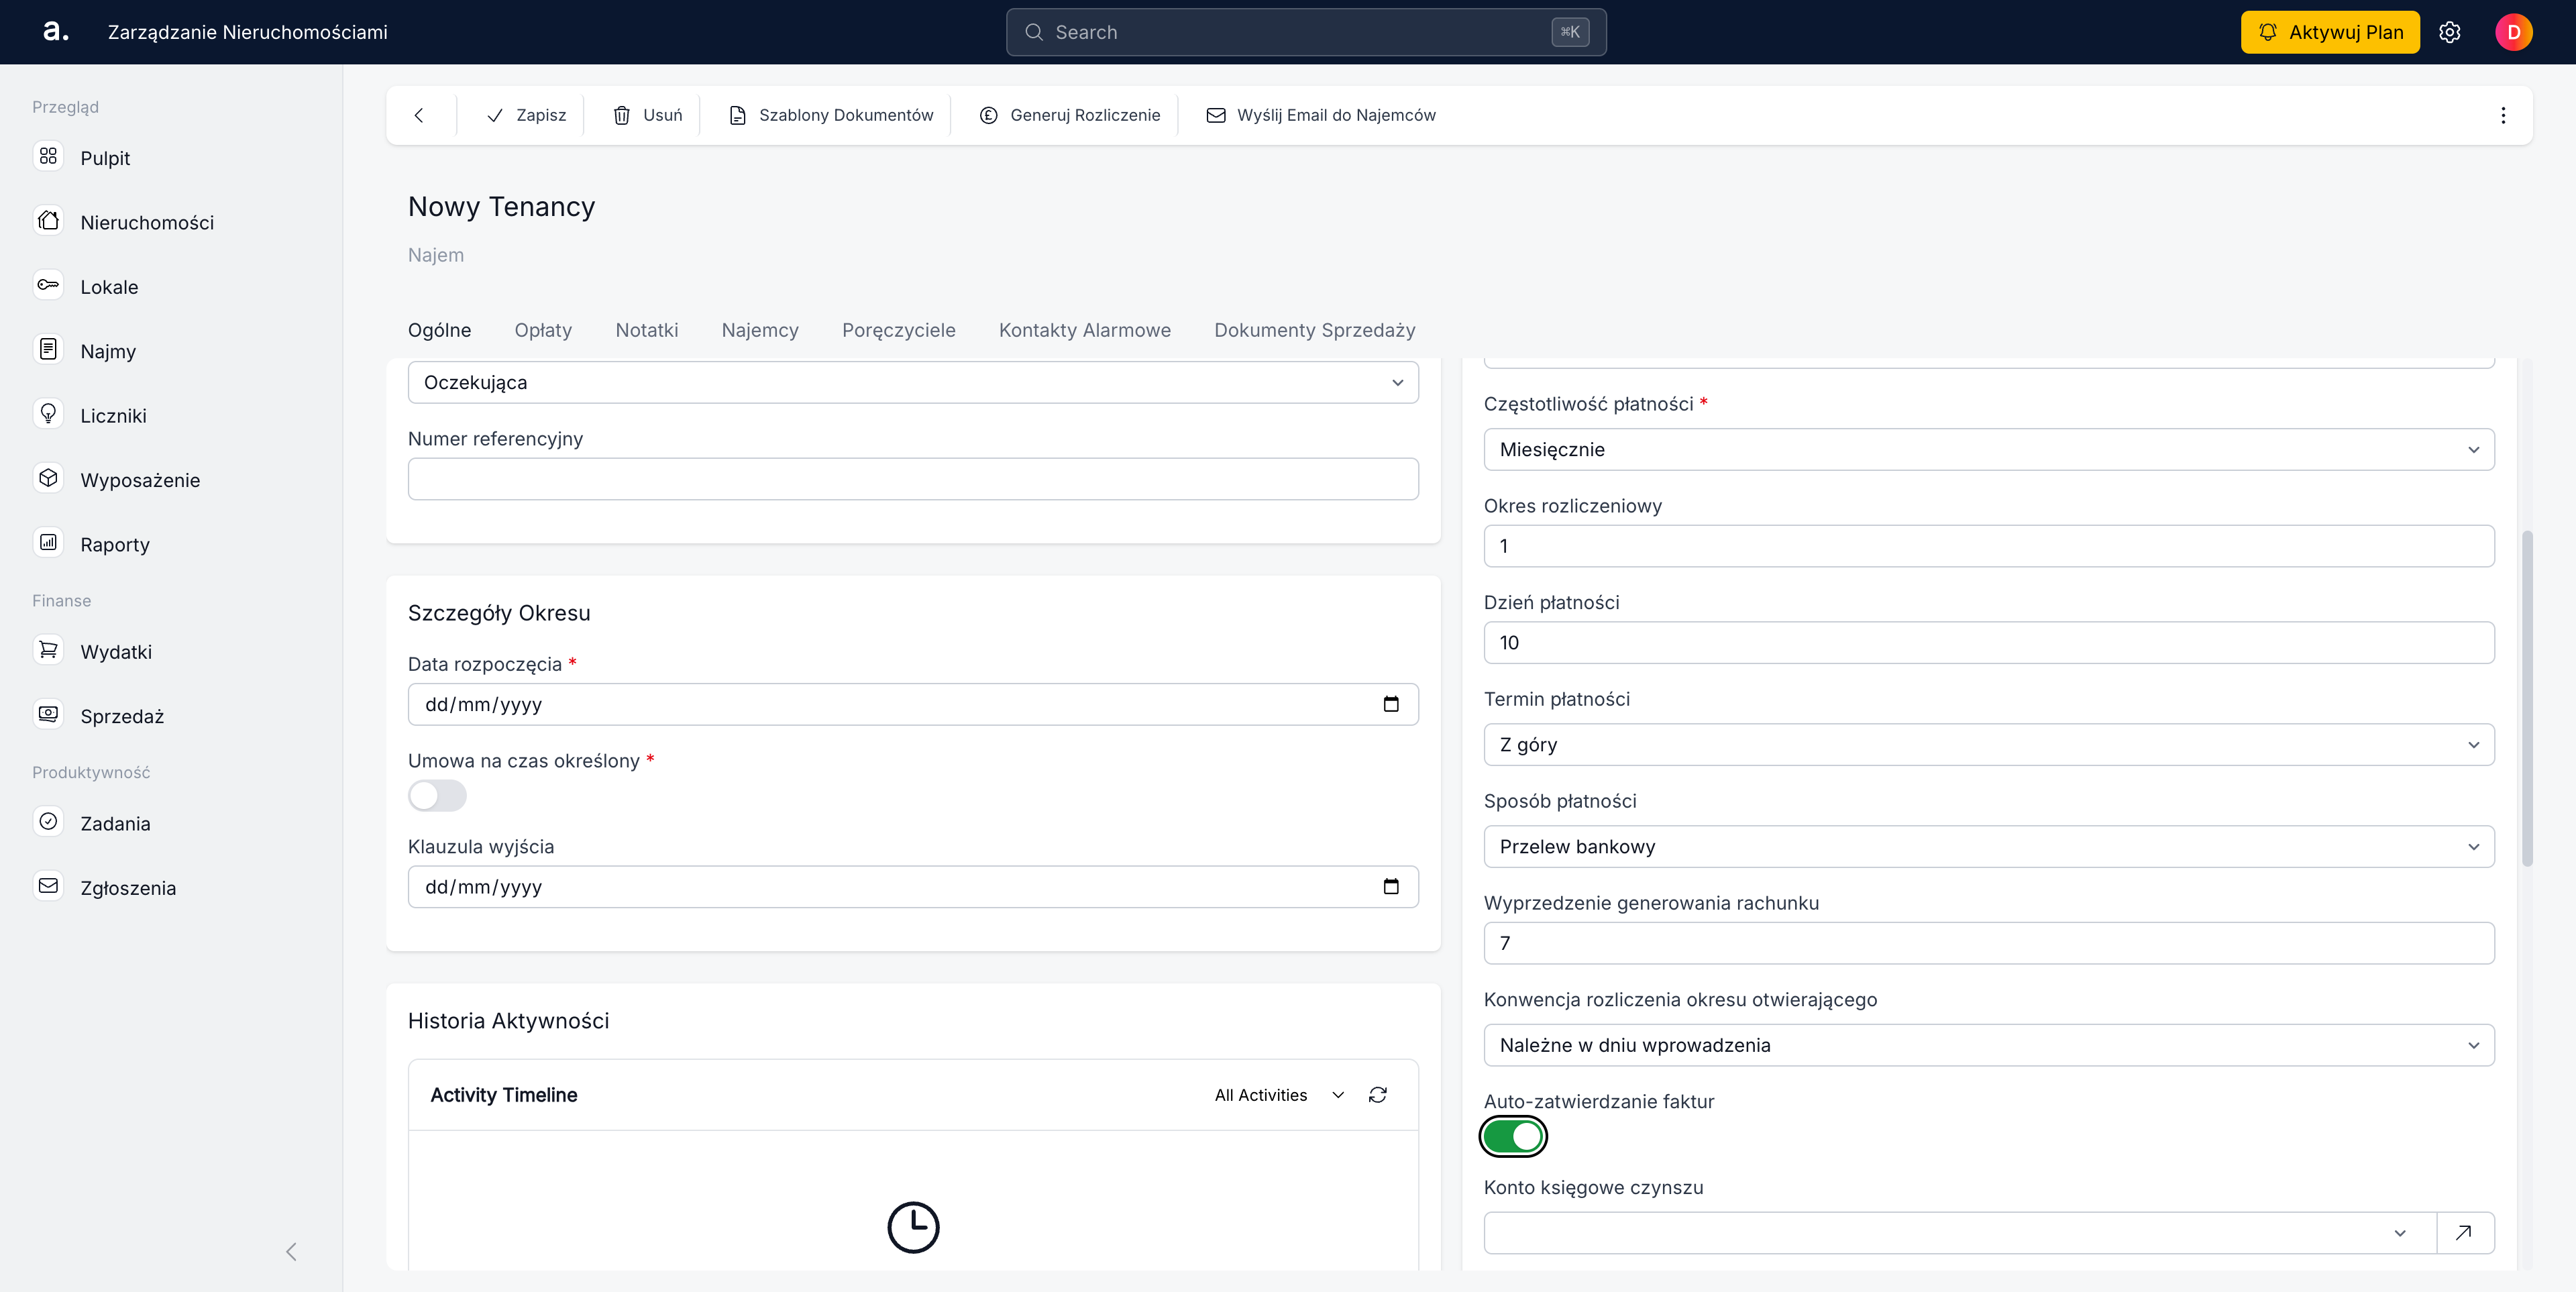Switch to the Opłaty tab
Image resolution: width=2576 pixels, height=1292 pixels.
(543, 330)
